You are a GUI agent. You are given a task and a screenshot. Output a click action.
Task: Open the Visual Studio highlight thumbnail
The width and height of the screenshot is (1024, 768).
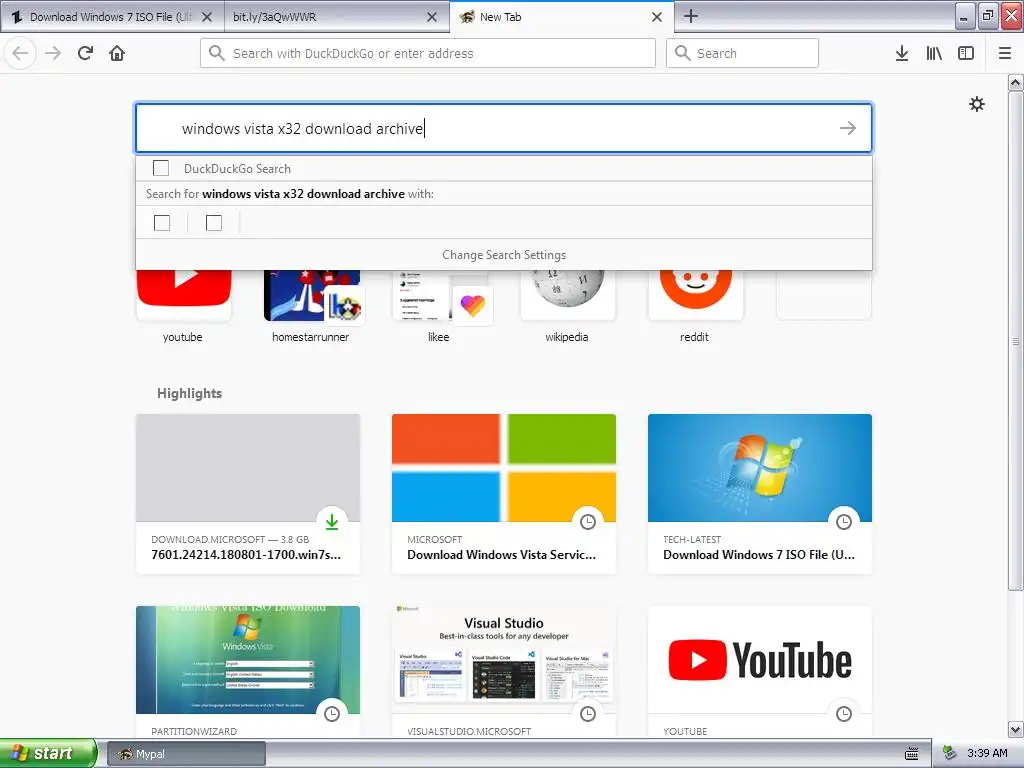pos(504,660)
